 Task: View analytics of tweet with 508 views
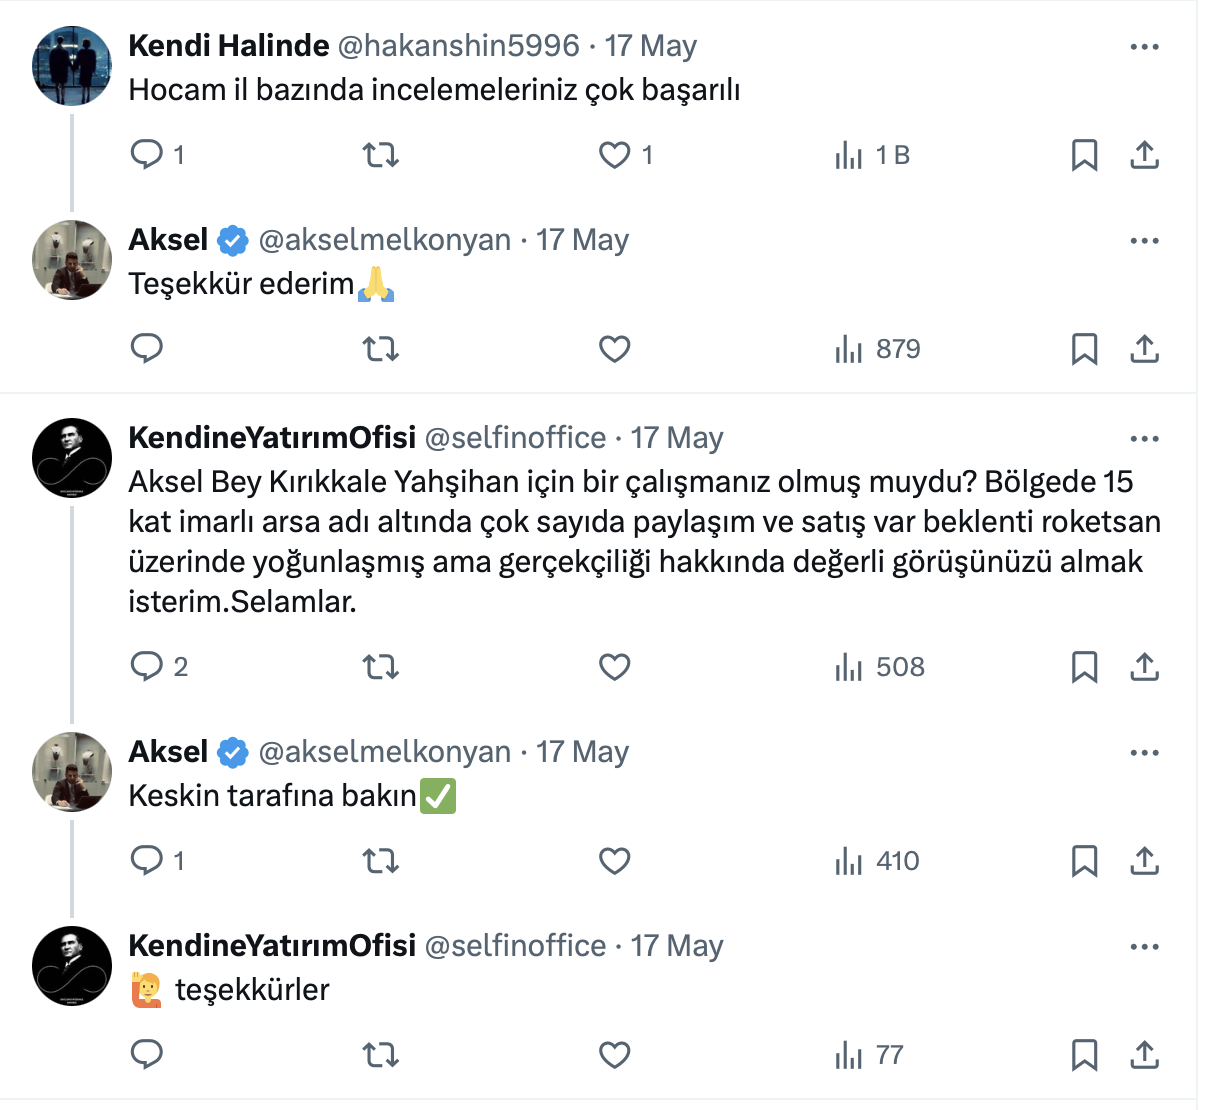pyautogui.click(x=880, y=667)
